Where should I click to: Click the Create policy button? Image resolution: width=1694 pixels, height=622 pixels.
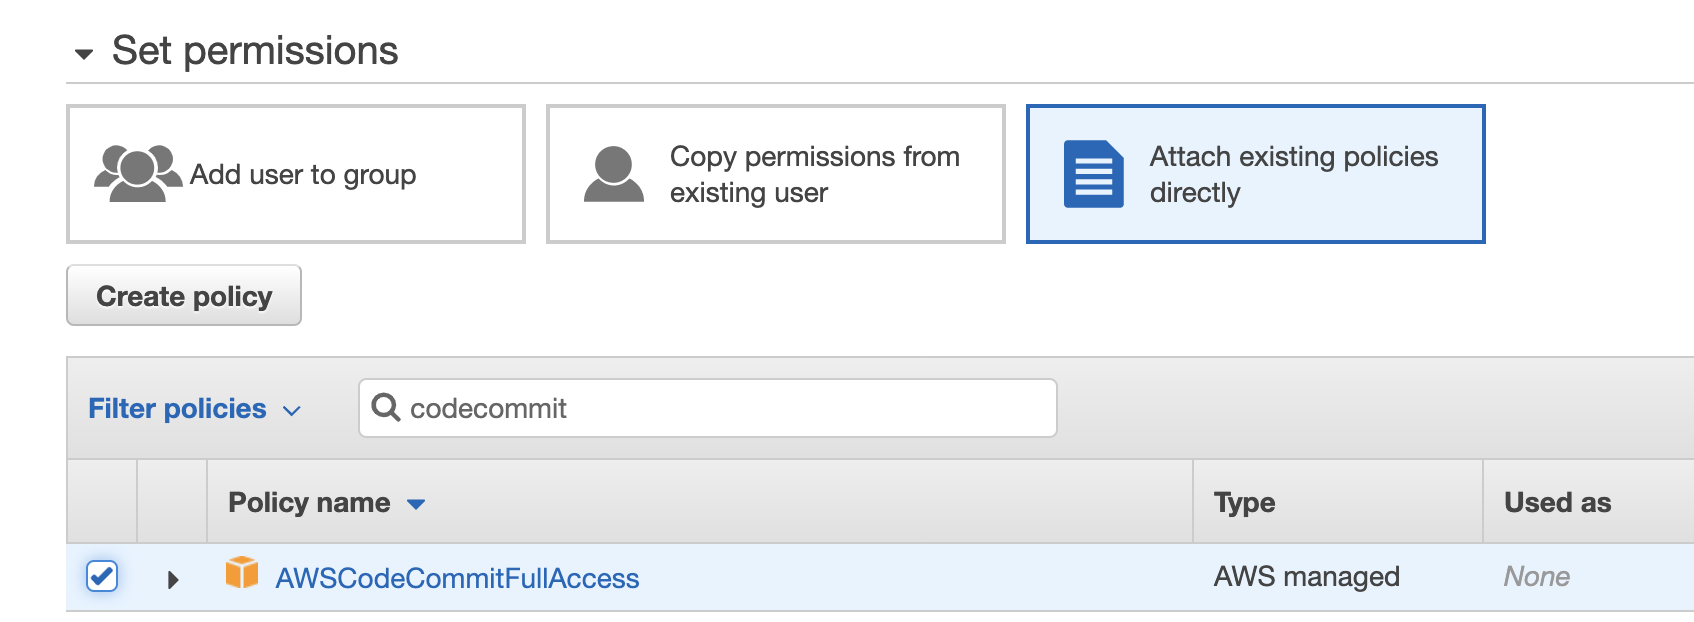point(184,295)
